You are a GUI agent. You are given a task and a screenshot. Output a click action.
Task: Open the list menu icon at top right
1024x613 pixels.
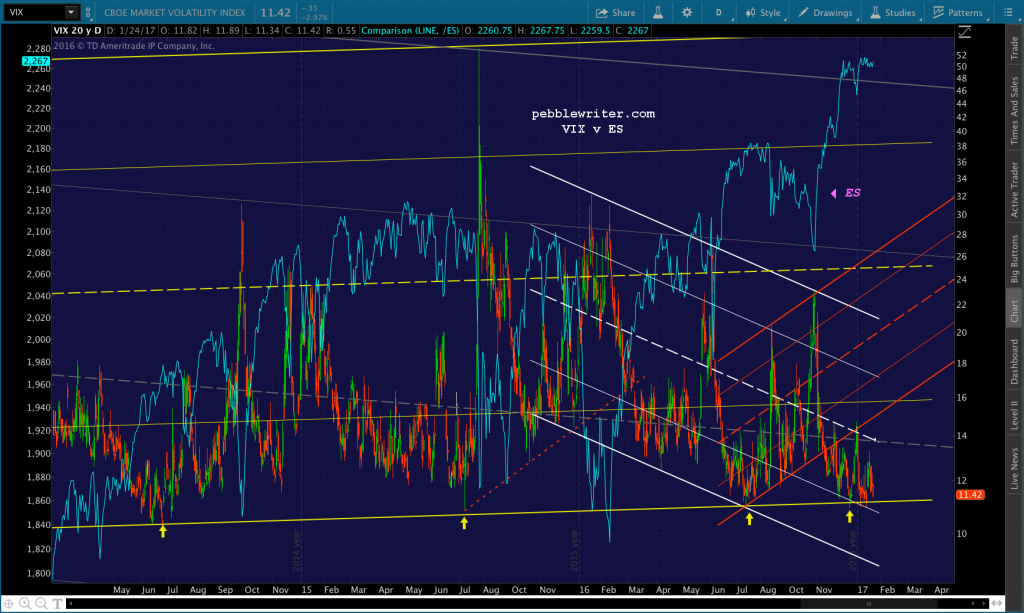(x=1008, y=12)
